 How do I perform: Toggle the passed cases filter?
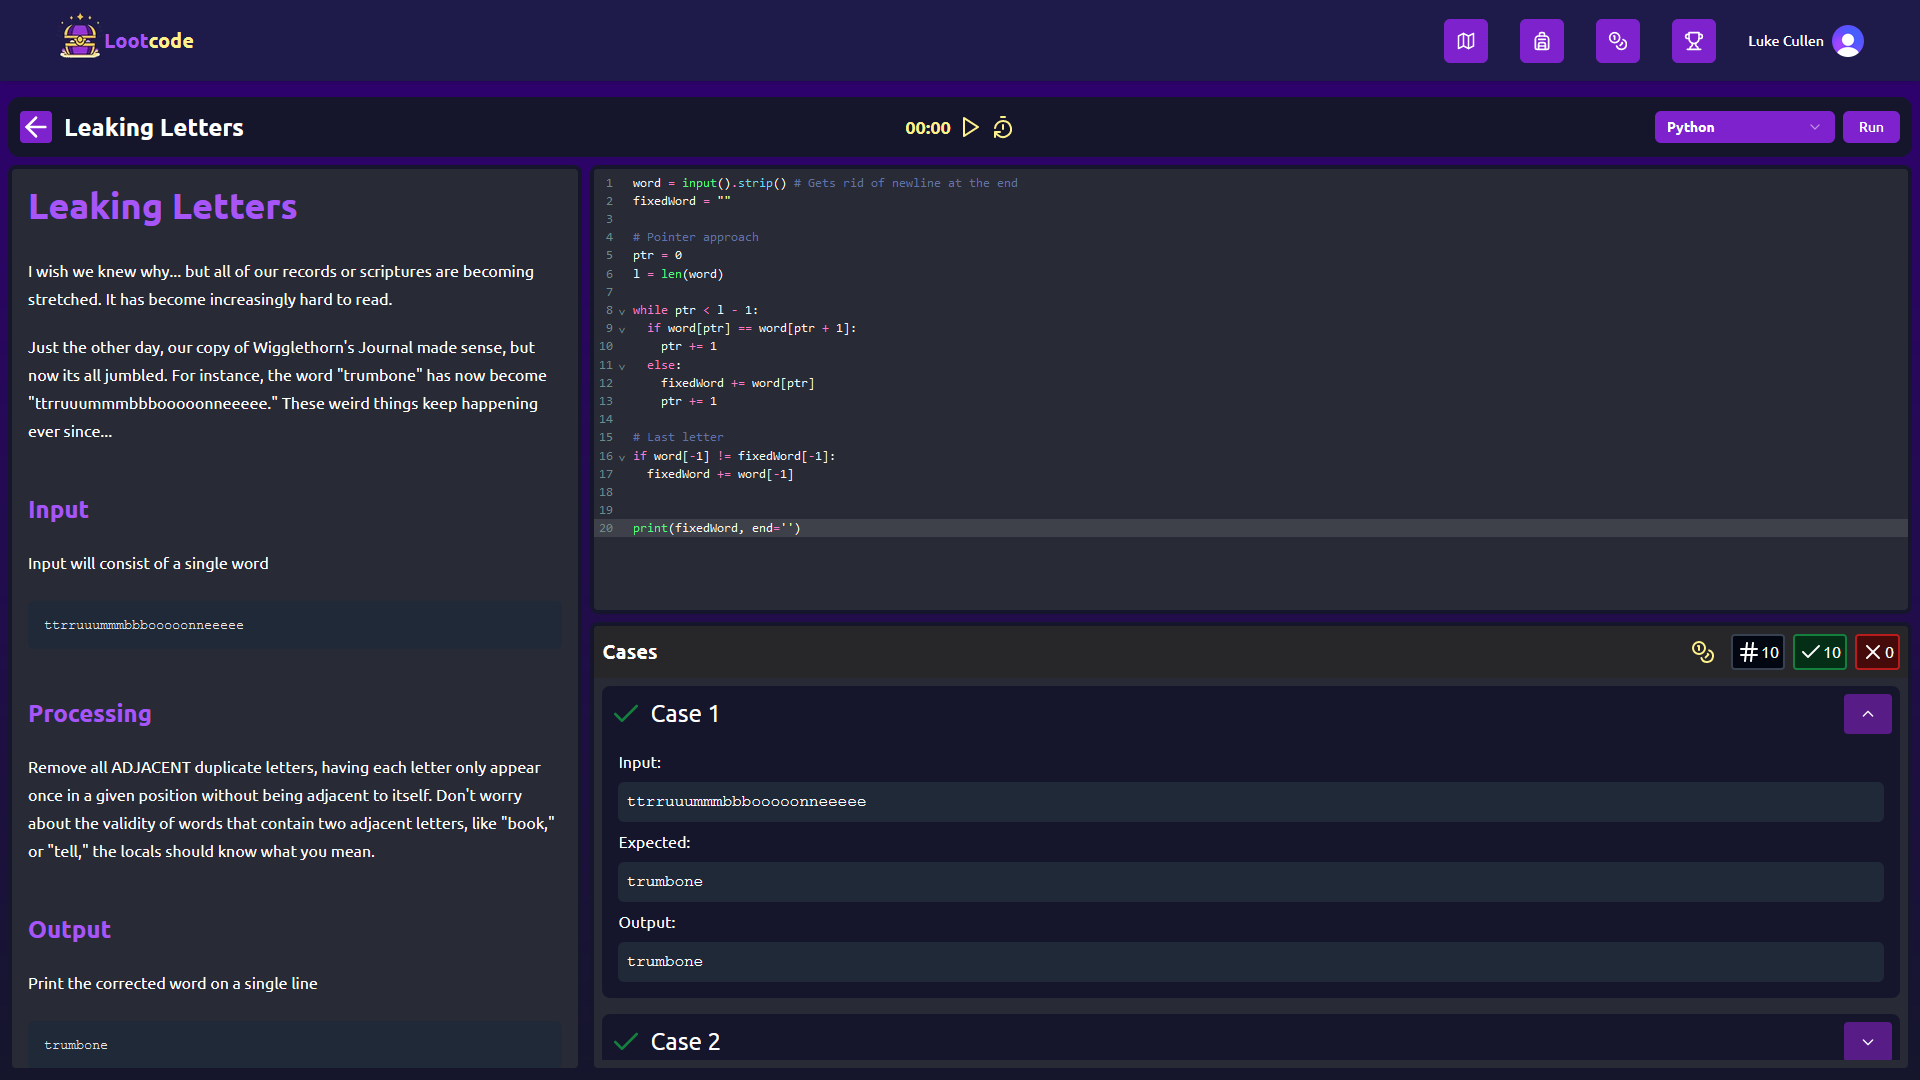point(1820,652)
